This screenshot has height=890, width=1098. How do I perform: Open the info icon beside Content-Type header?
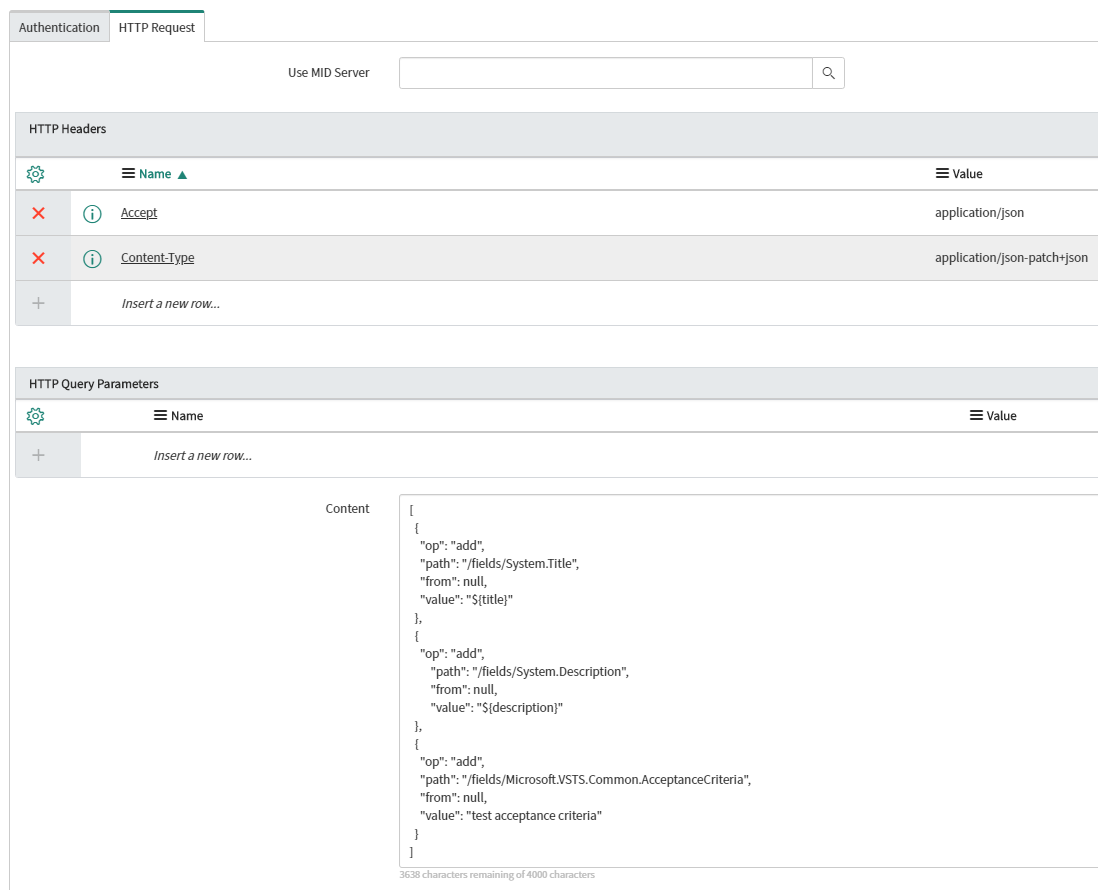pyautogui.click(x=91, y=258)
